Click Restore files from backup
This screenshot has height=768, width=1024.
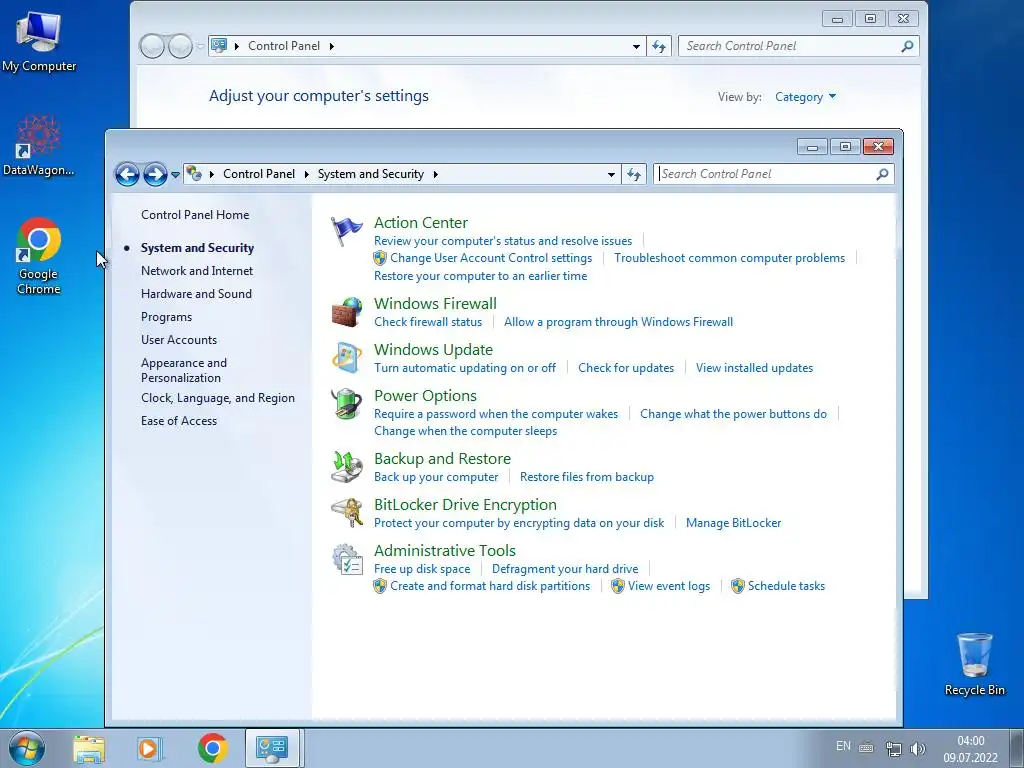(586, 477)
